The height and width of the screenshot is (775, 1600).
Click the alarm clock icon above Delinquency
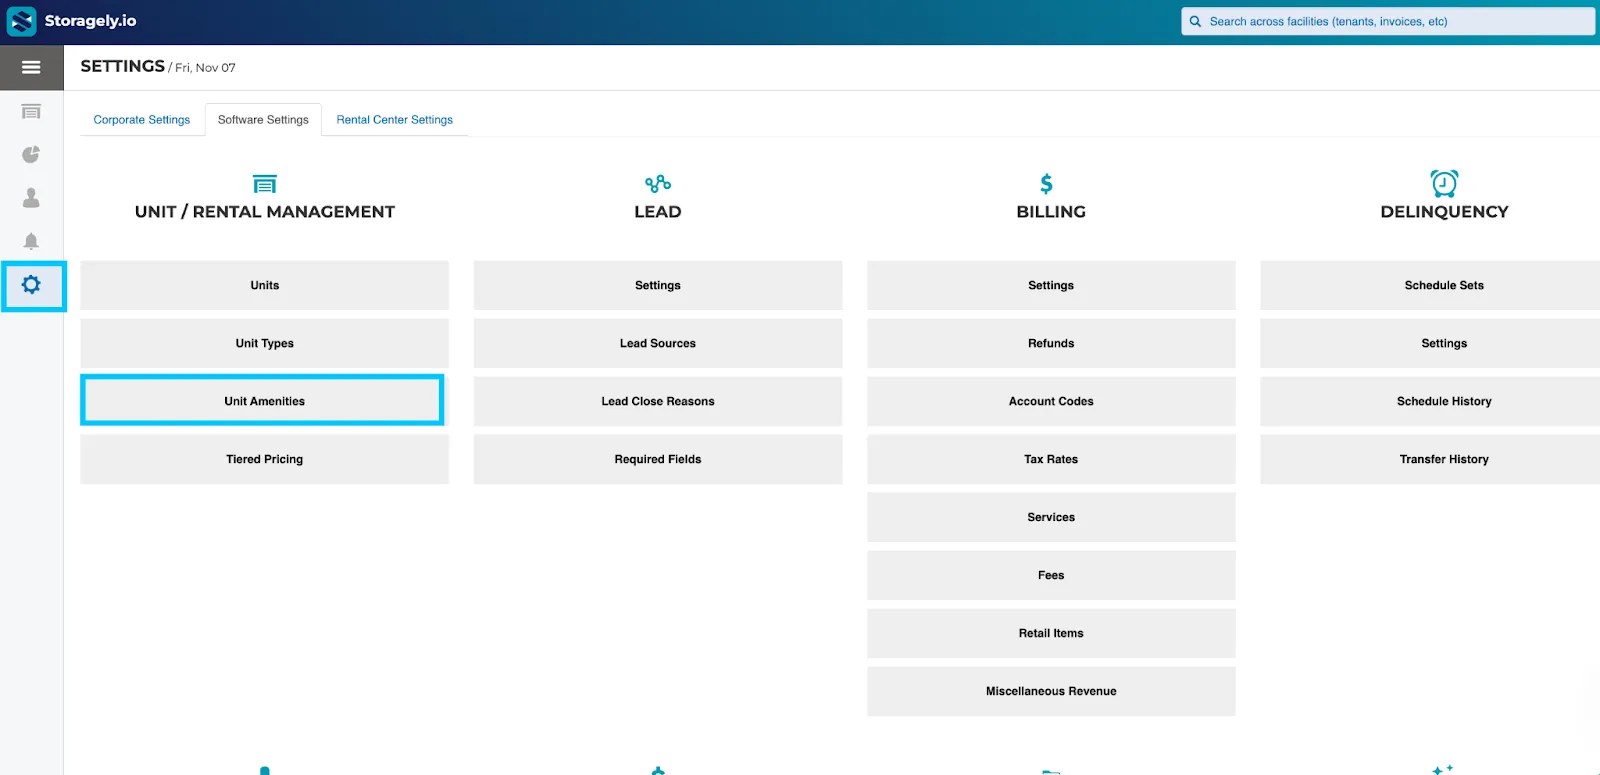[1444, 183]
